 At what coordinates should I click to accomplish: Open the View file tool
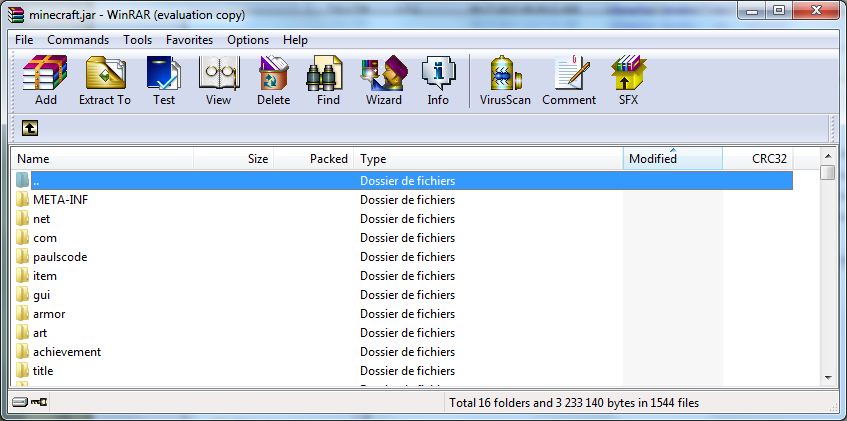tap(219, 73)
